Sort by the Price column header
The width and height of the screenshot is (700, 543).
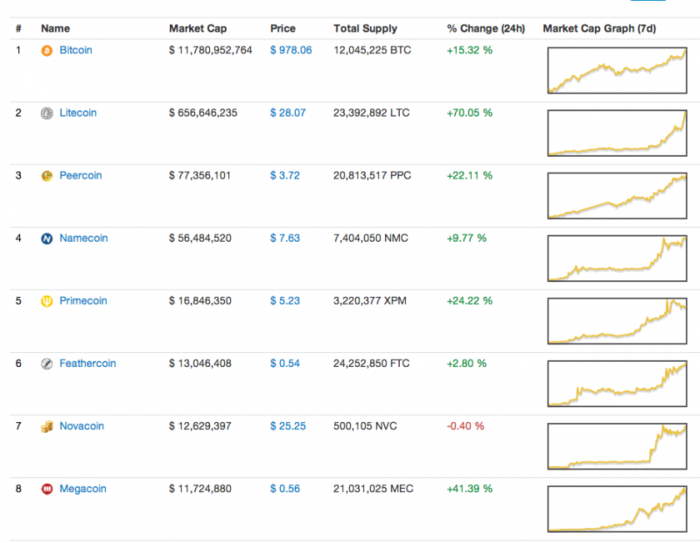283,29
